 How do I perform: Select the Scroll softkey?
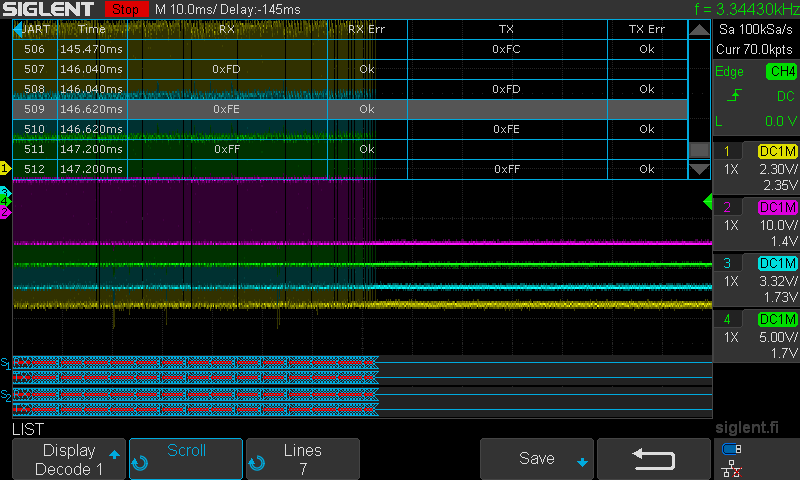pyautogui.click(x=186, y=459)
